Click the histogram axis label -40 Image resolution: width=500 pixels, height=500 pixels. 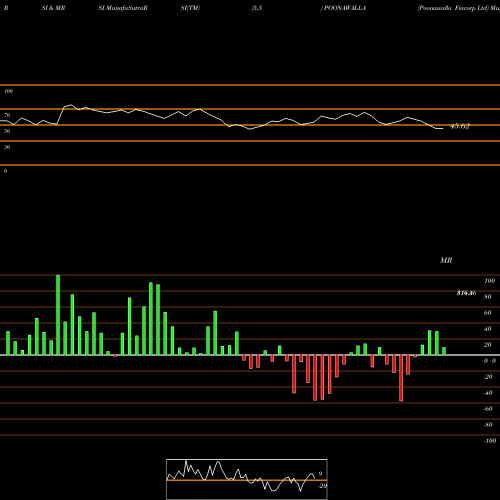coord(488,393)
